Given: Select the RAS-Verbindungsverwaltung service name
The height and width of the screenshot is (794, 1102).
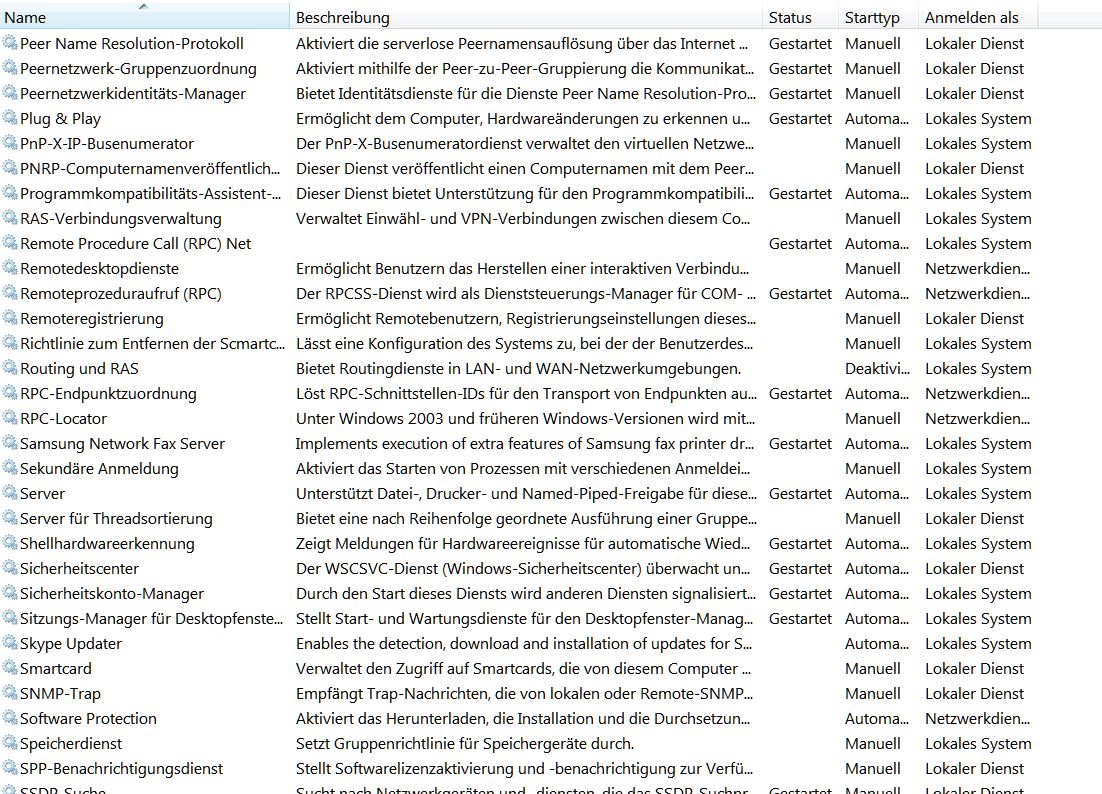Looking at the screenshot, I should pyautogui.click(x=121, y=219).
